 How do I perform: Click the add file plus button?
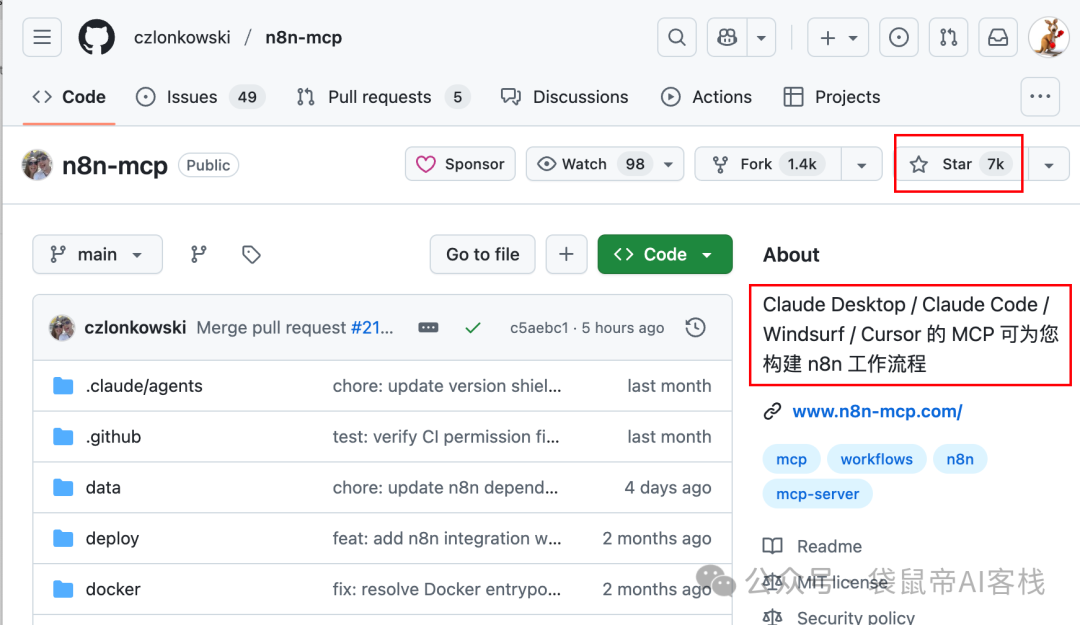click(x=566, y=254)
